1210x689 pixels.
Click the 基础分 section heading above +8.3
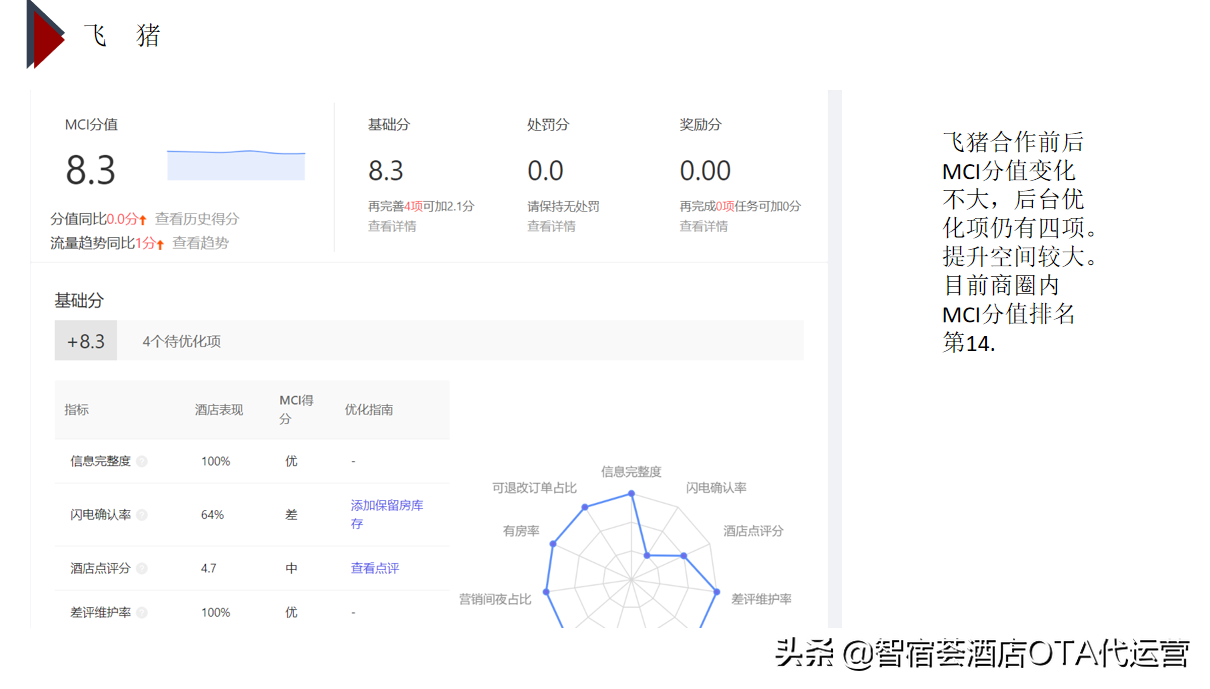[x=79, y=300]
